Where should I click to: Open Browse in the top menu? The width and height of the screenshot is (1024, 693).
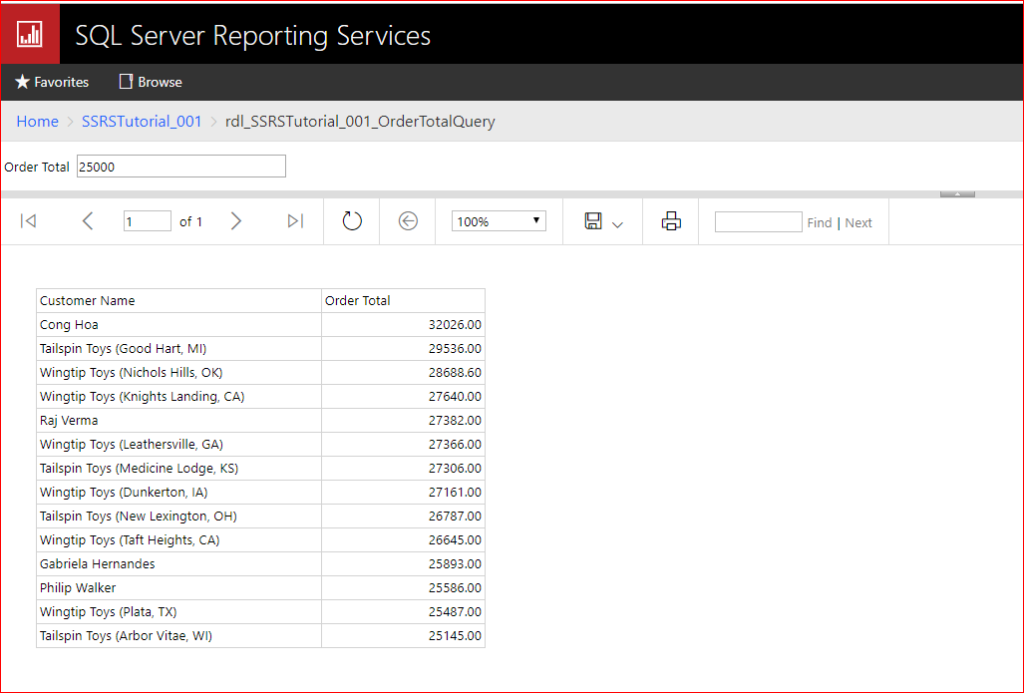point(150,82)
